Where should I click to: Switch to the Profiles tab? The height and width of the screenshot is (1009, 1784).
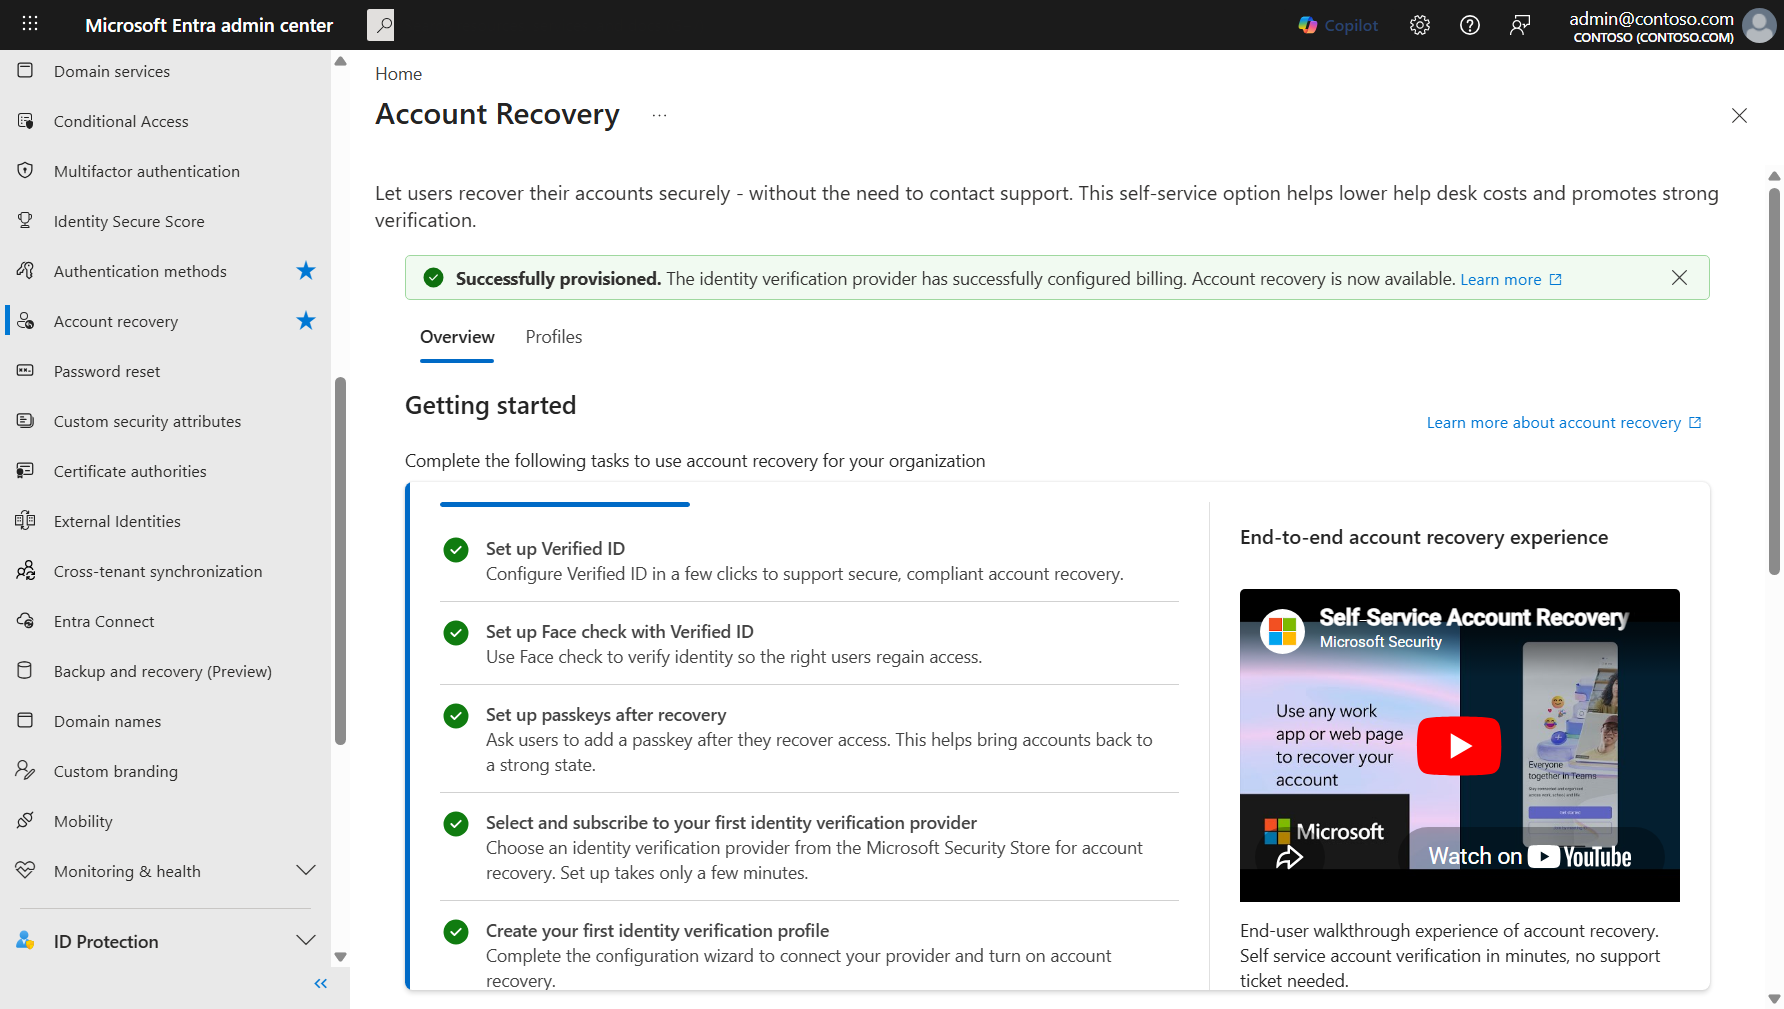(554, 338)
